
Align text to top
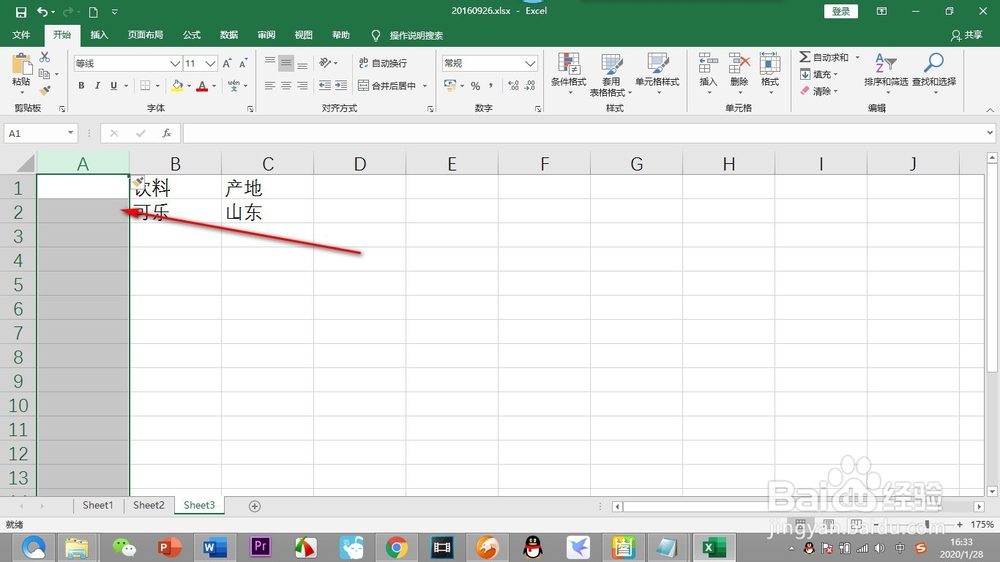(270, 63)
